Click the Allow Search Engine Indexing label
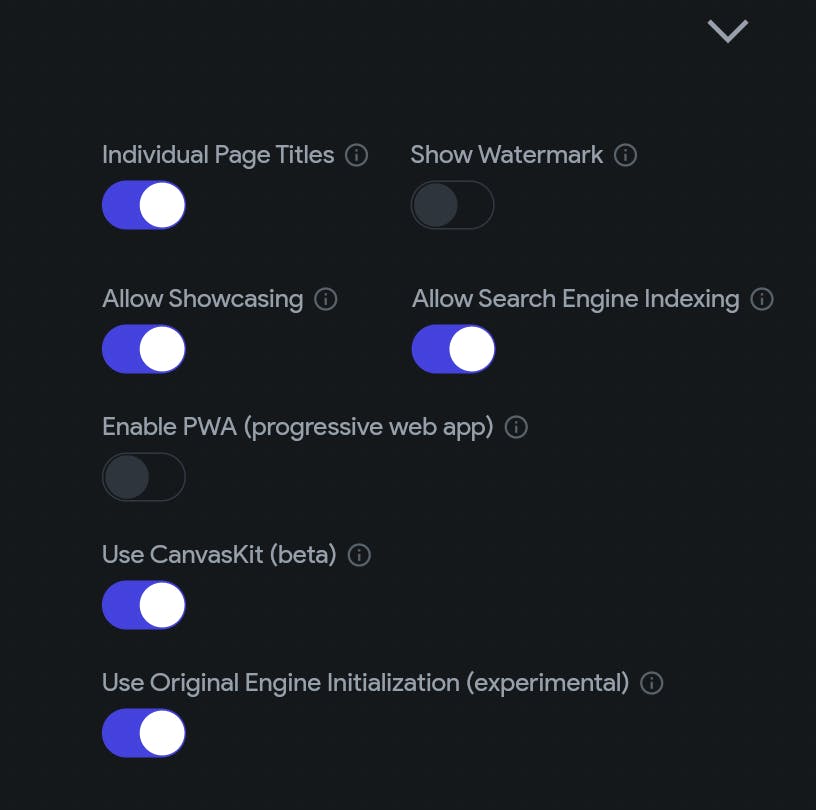 coord(575,299)
